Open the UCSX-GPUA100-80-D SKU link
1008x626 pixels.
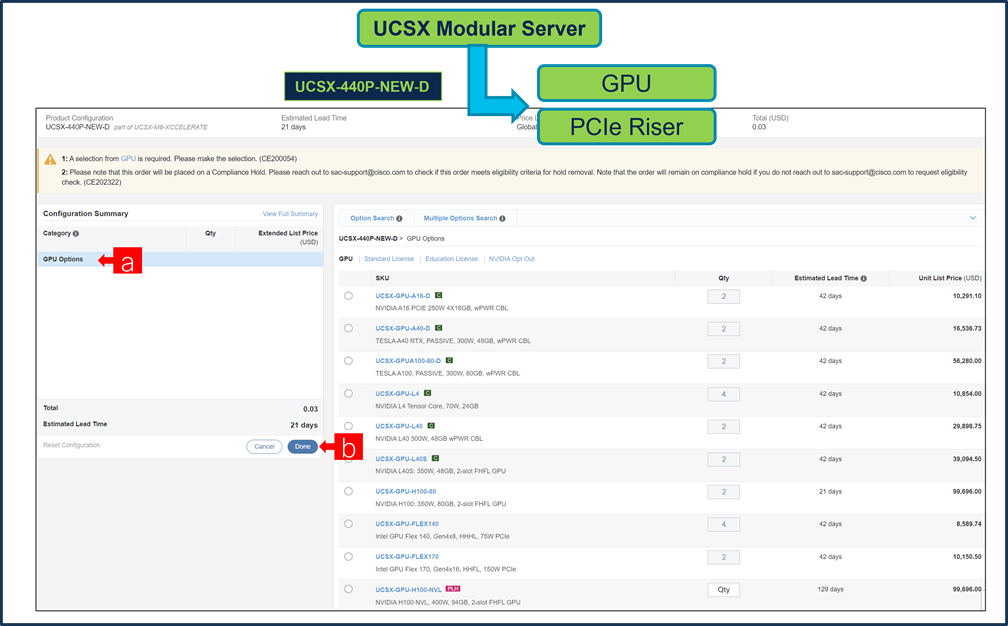[408, 361]
